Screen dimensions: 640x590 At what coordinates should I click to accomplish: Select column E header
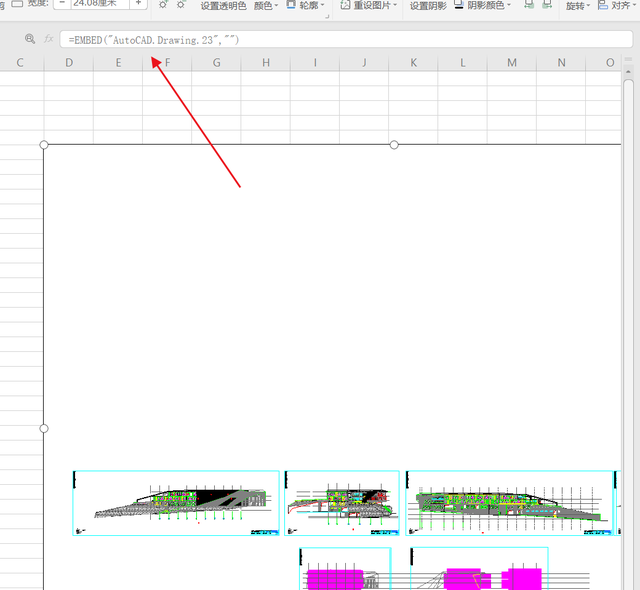click(118, 62)
